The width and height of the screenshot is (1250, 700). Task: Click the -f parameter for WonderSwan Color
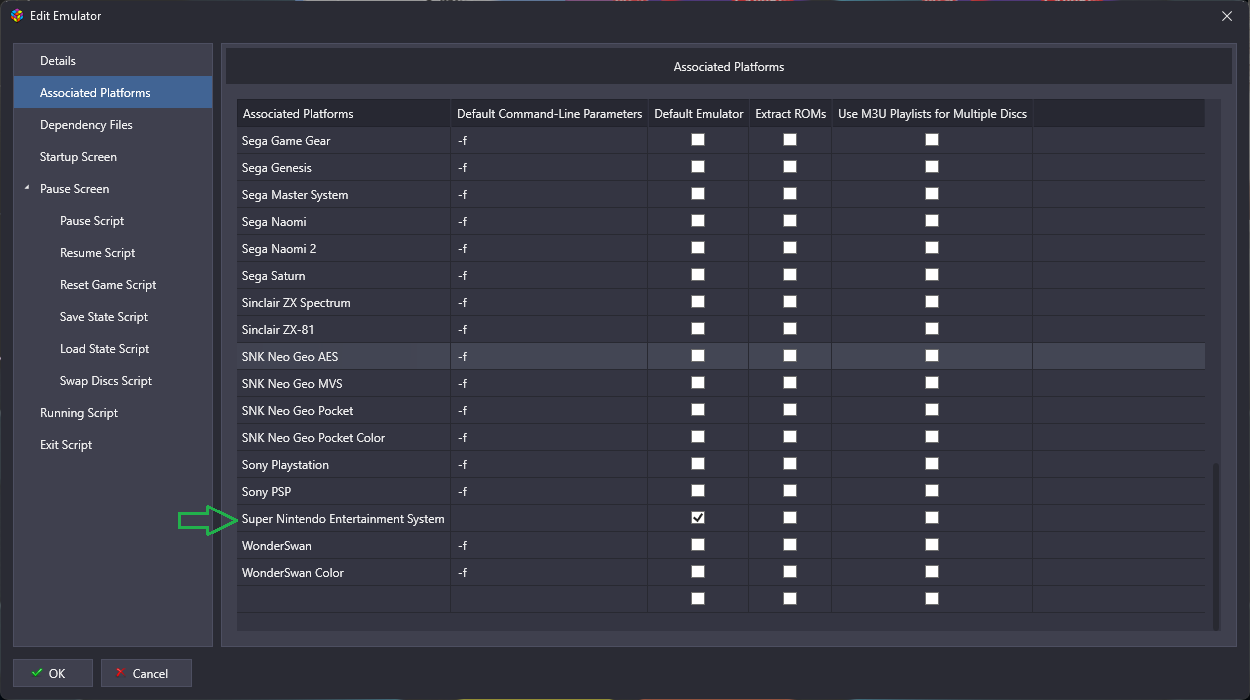coord(549,573)
